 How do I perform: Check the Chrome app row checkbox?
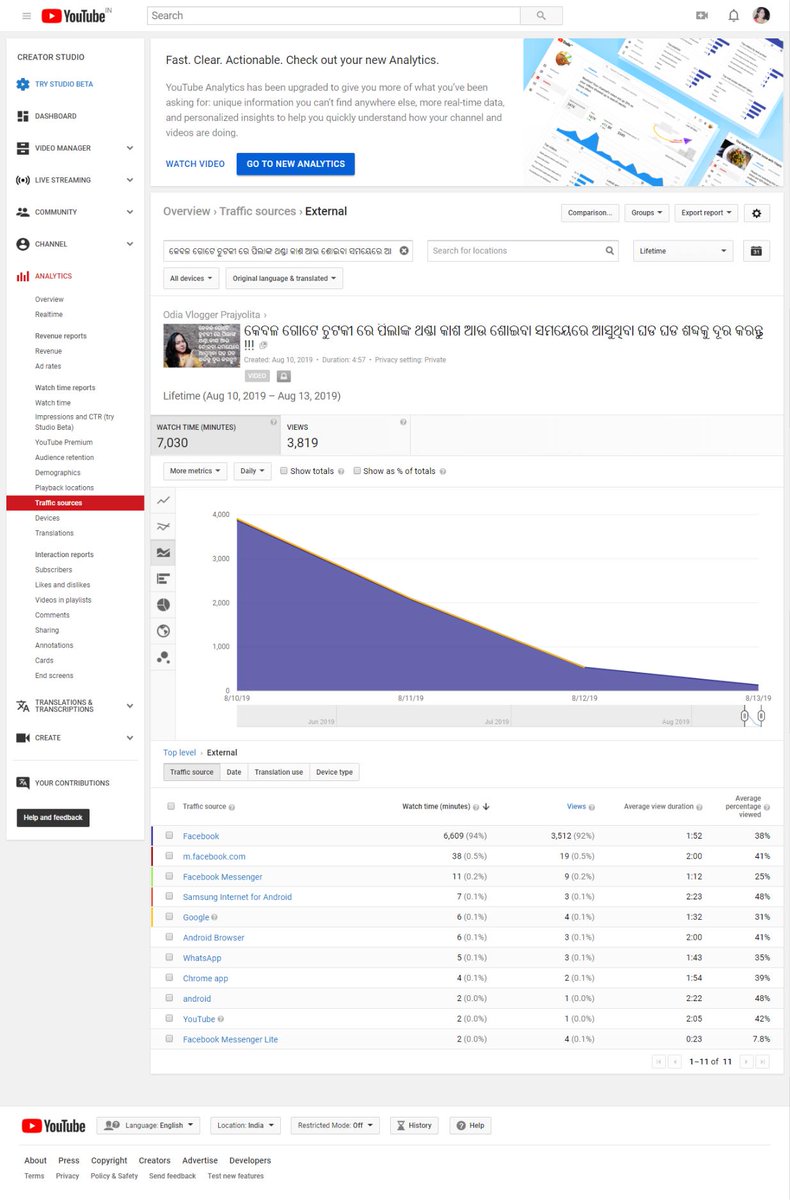click(x=170, y=979)
